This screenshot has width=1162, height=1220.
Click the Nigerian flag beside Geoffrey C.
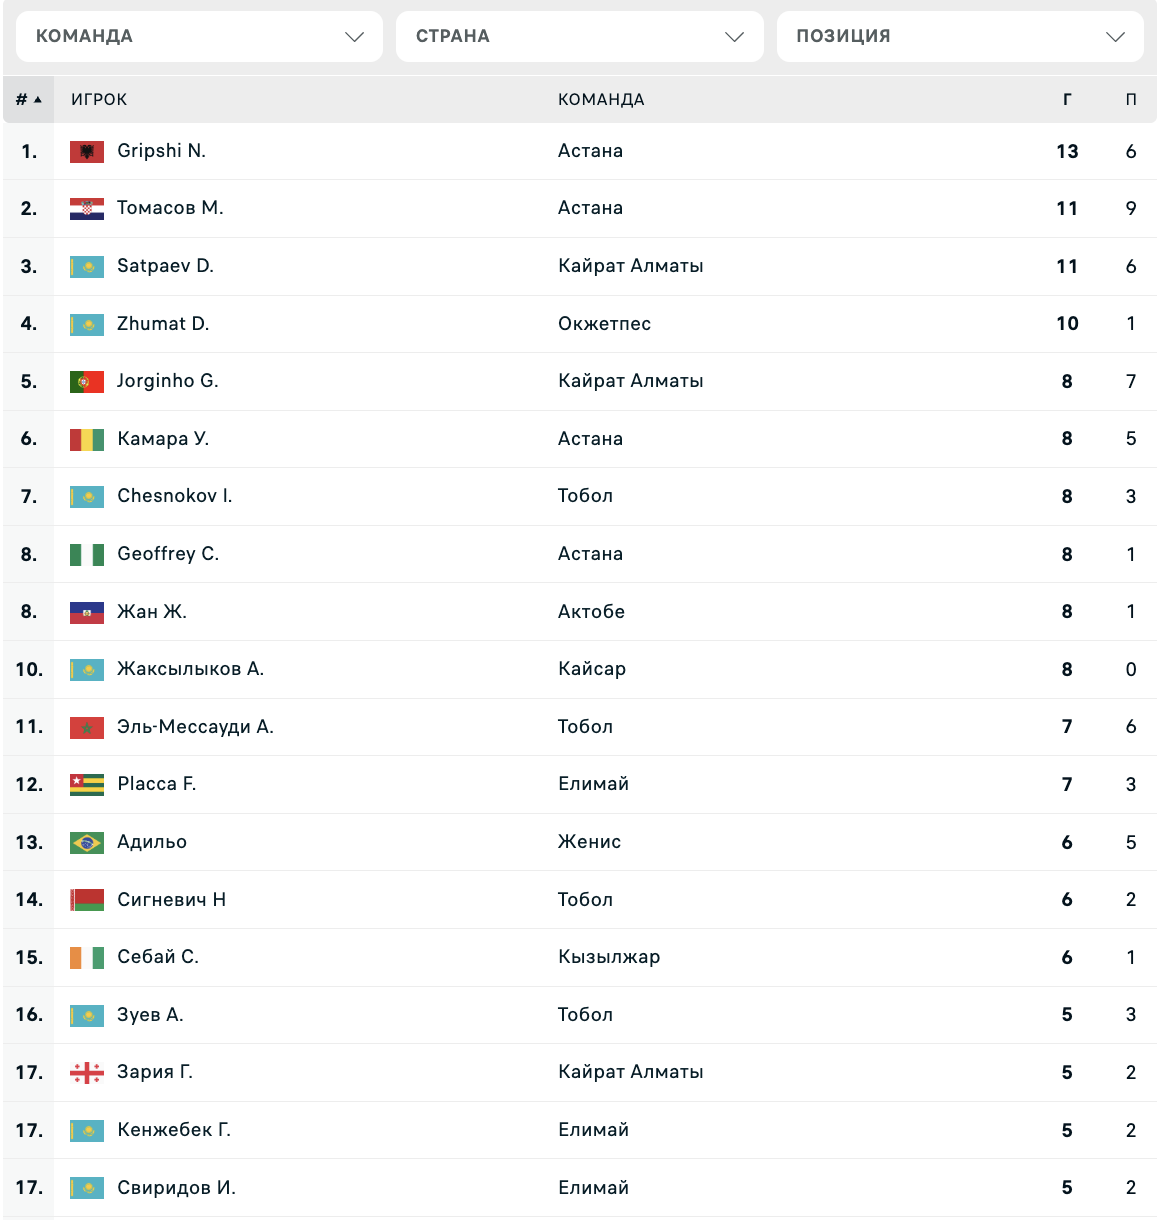click(87, 555)
